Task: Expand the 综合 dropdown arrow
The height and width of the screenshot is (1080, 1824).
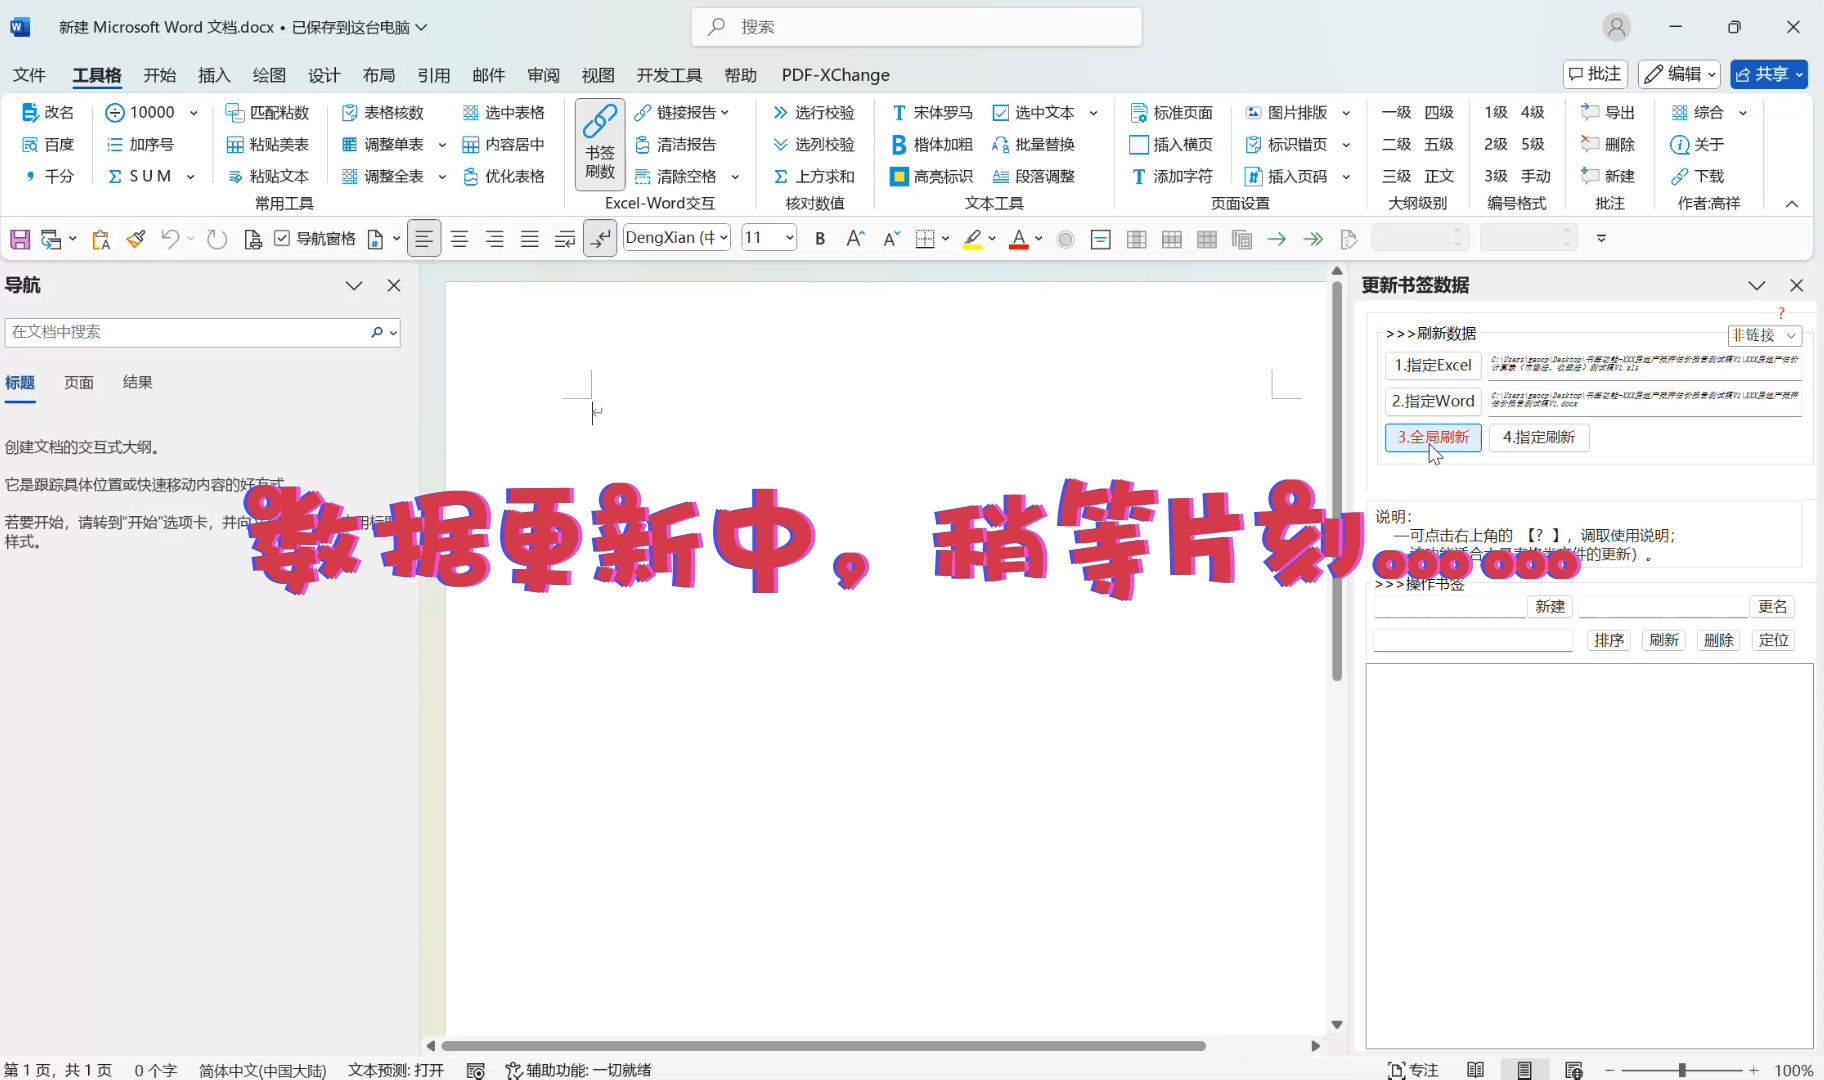Action: tap(1743, 112)
